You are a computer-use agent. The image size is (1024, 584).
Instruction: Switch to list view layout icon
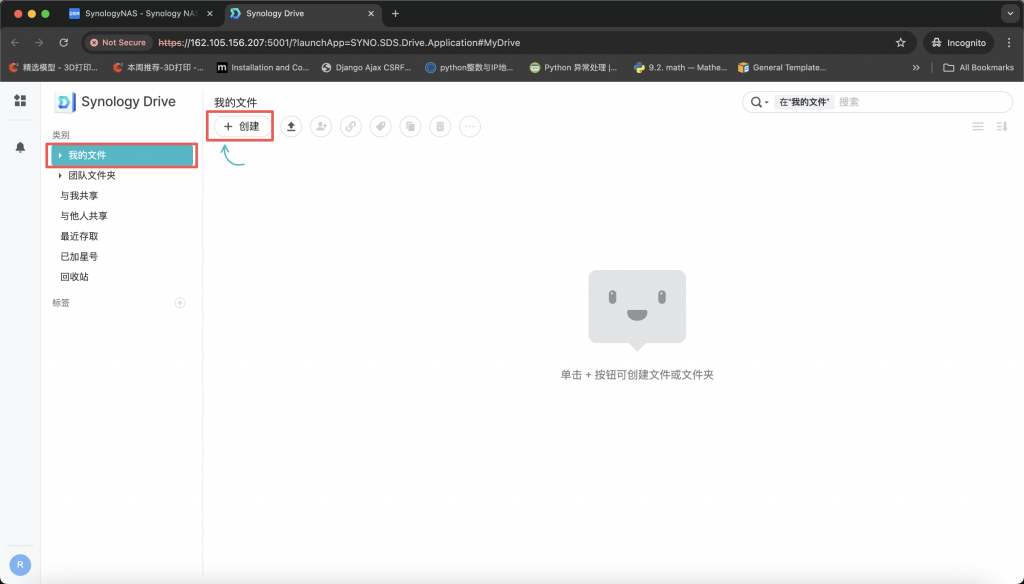point(978,126)
